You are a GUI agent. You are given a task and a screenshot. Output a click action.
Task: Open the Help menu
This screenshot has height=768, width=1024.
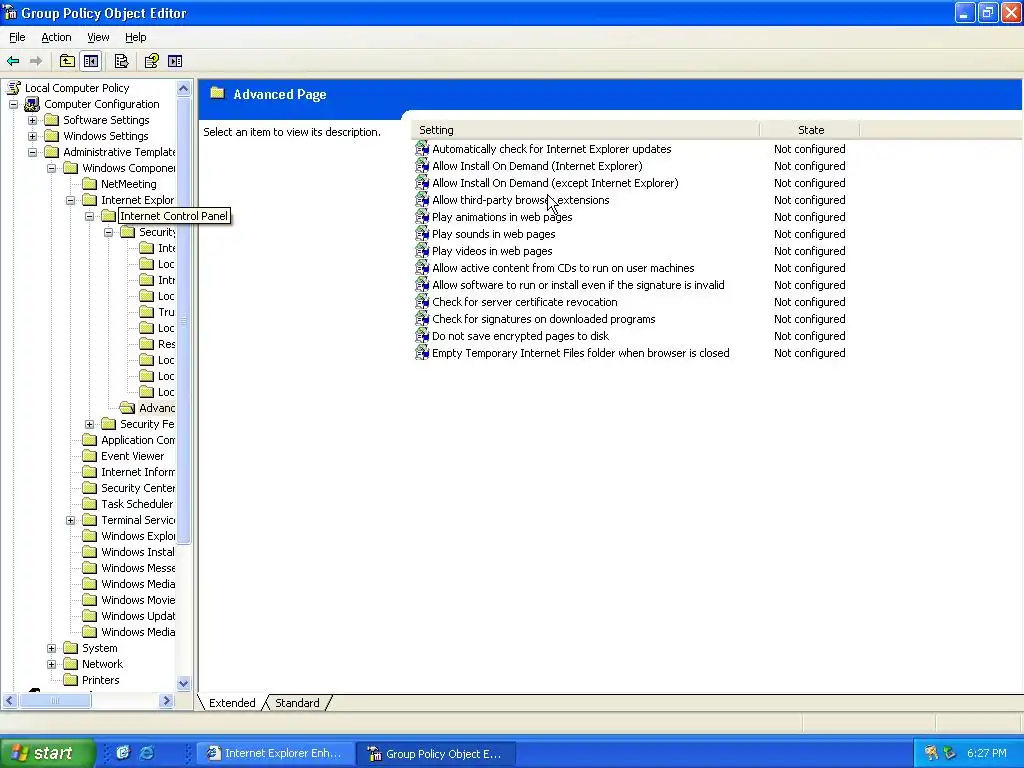(x=135, y=37)
